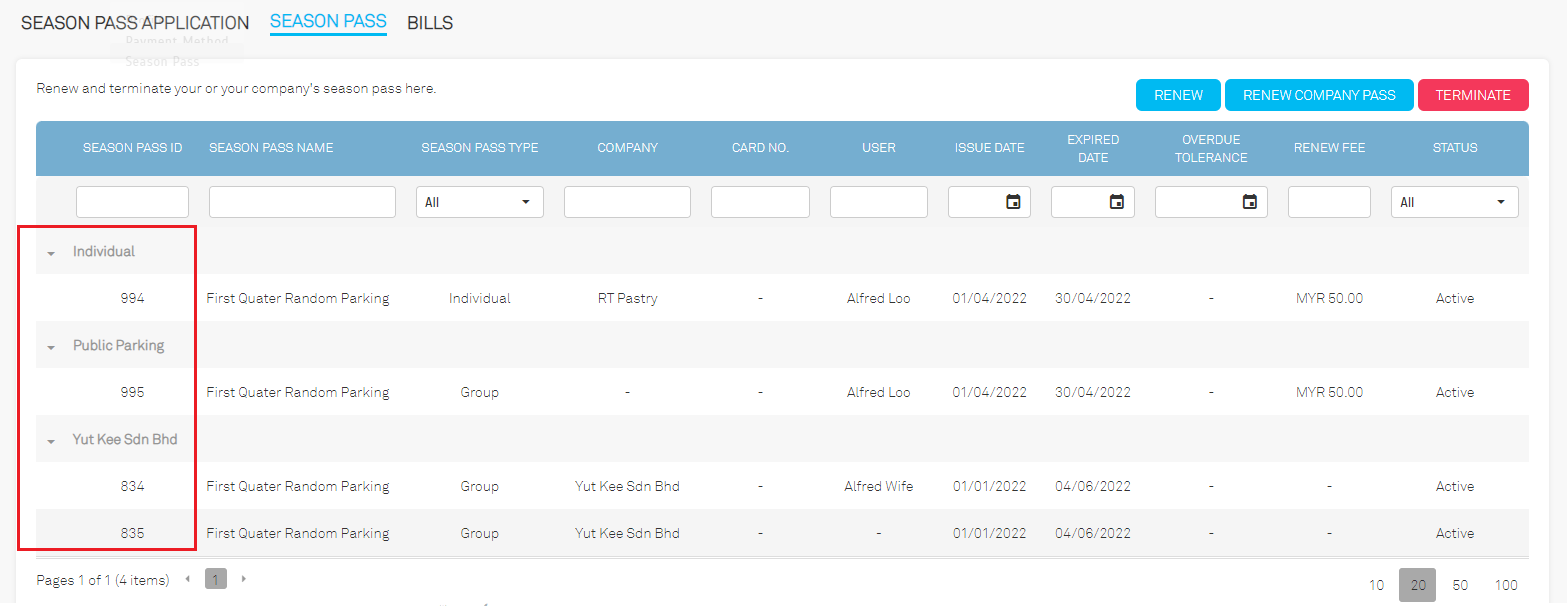Switch to the Season Pass Application tab

tap(135, 23)
